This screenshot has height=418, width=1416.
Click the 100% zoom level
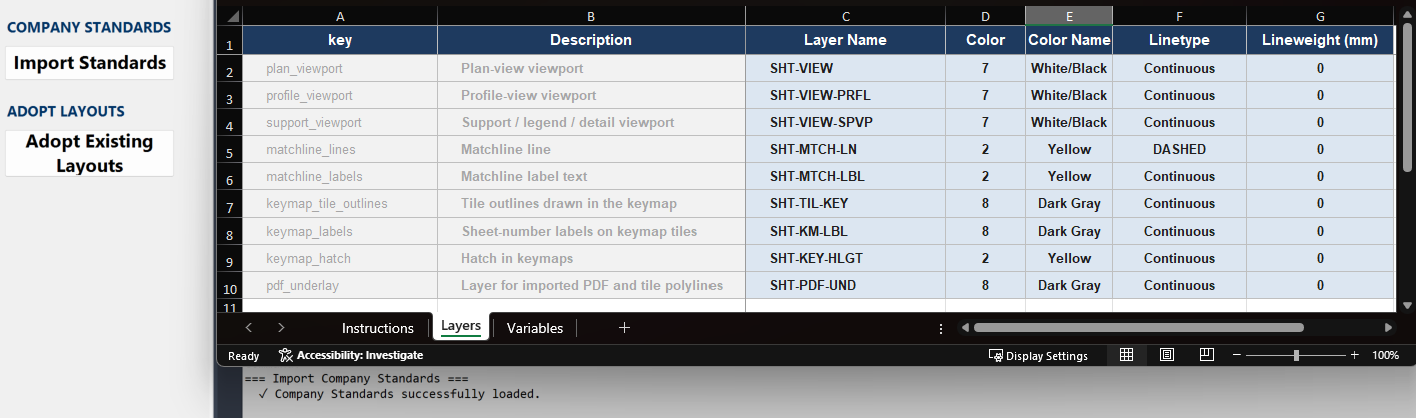1385,356
